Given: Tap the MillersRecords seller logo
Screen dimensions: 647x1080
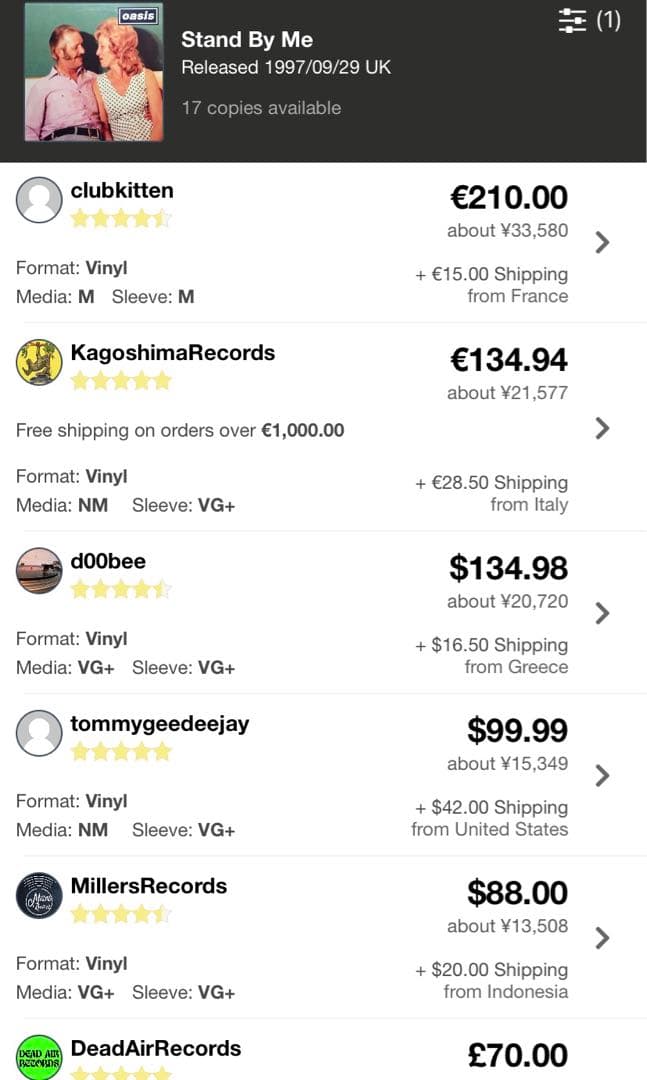Looking at the screenshot, I should 39,896.
